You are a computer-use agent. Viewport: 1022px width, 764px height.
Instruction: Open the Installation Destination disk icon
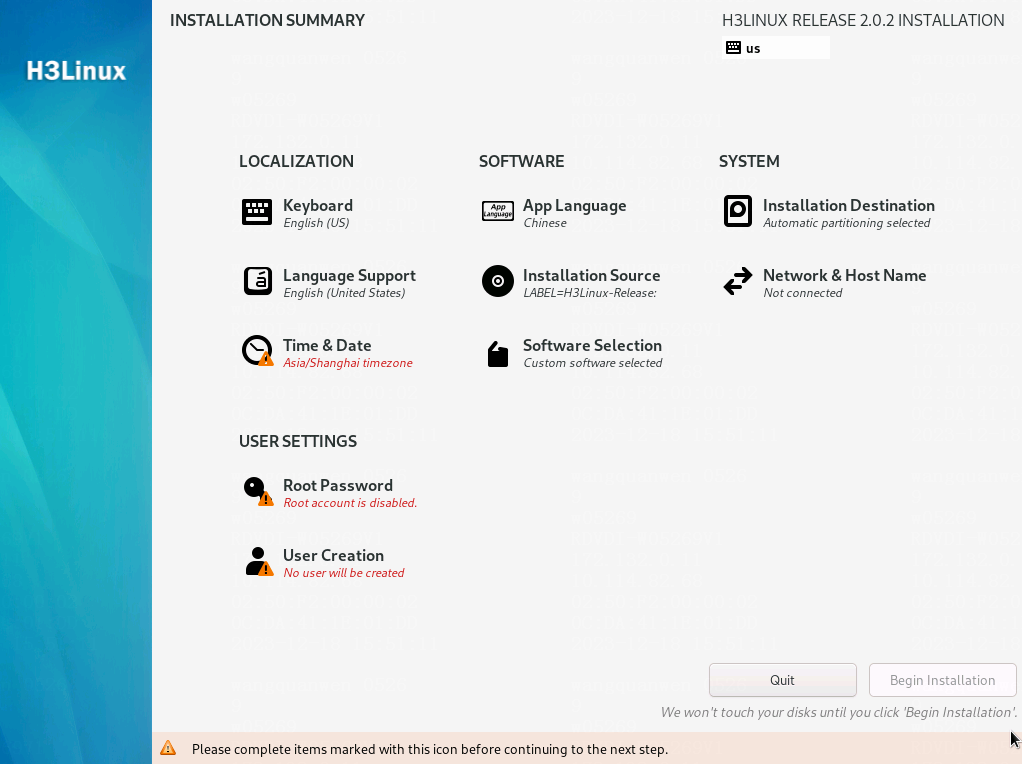coord(738,211)
